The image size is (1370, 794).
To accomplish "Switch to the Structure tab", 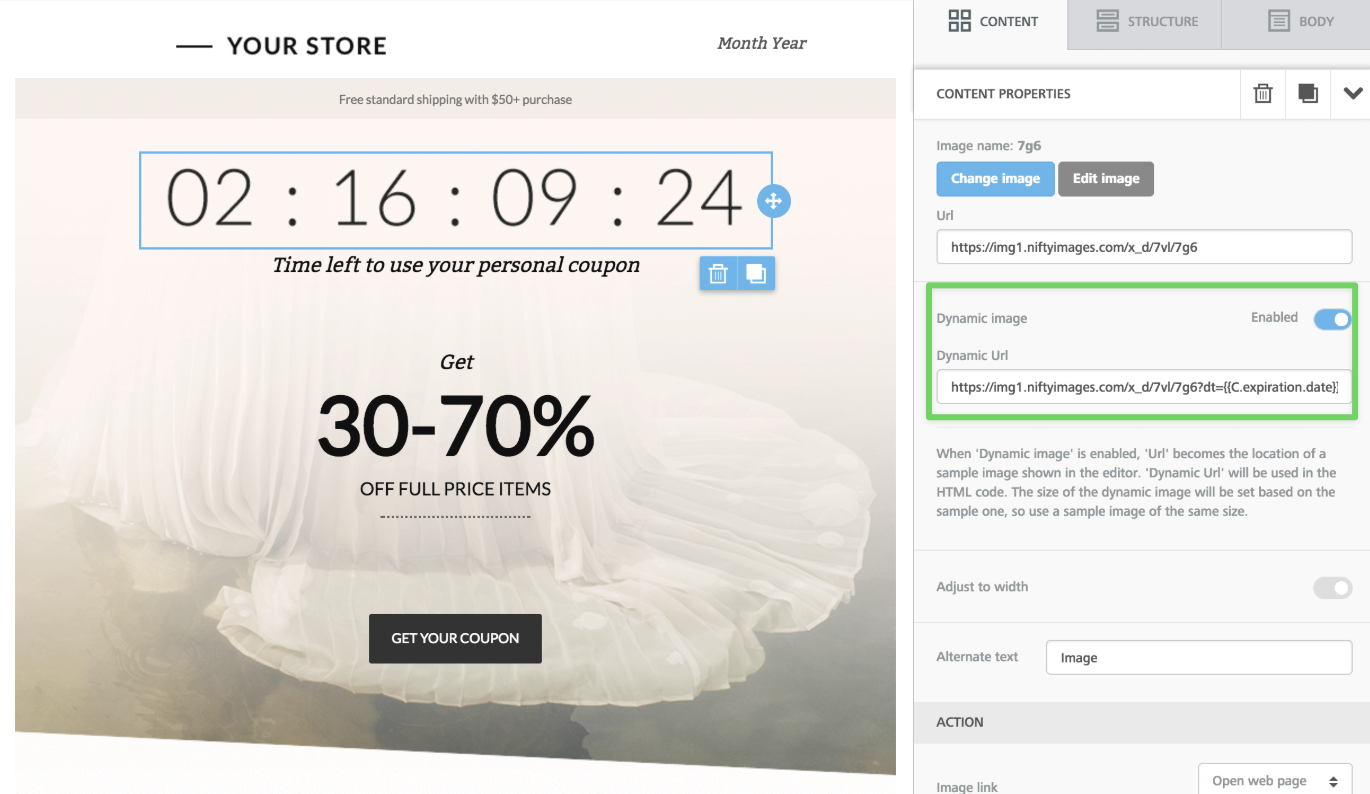I will pos(1145,21).
